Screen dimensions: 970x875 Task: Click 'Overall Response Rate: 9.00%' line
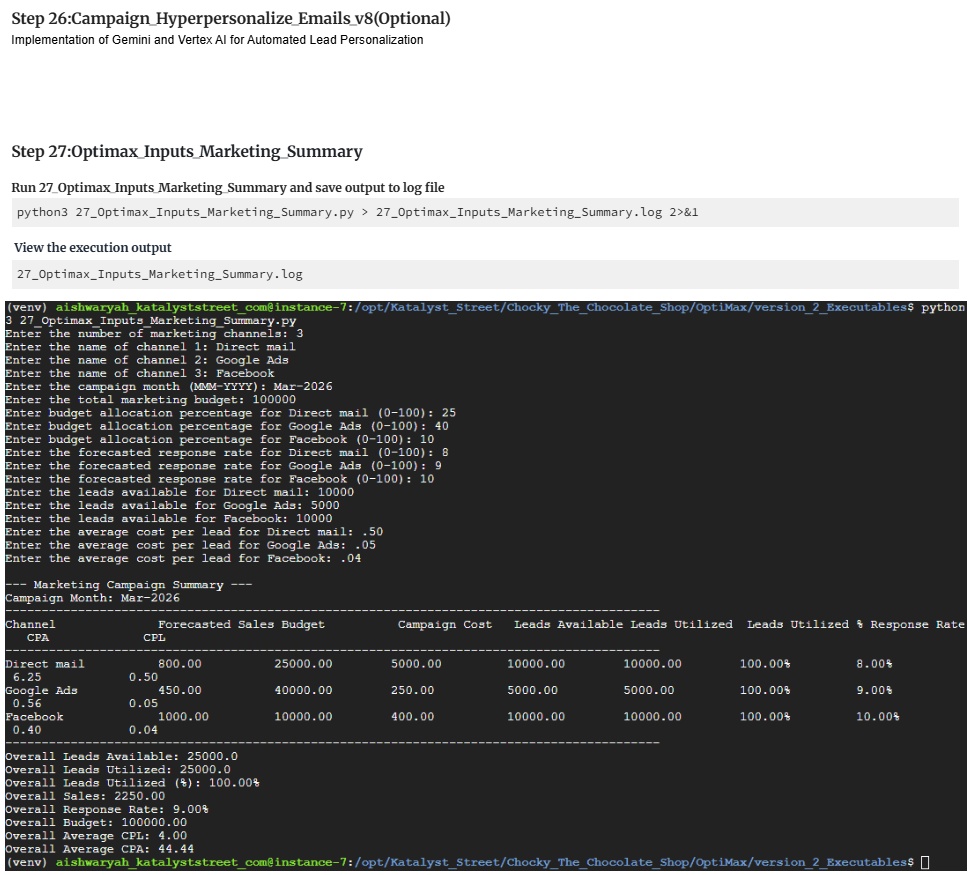tap(106, 809)
